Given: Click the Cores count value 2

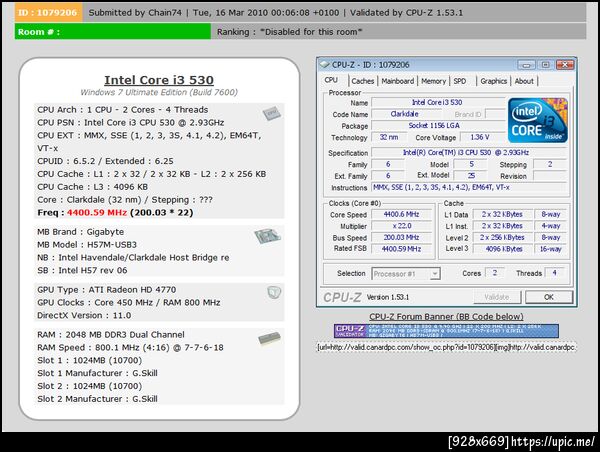Looking at the screenshot, I should point(494,273).
